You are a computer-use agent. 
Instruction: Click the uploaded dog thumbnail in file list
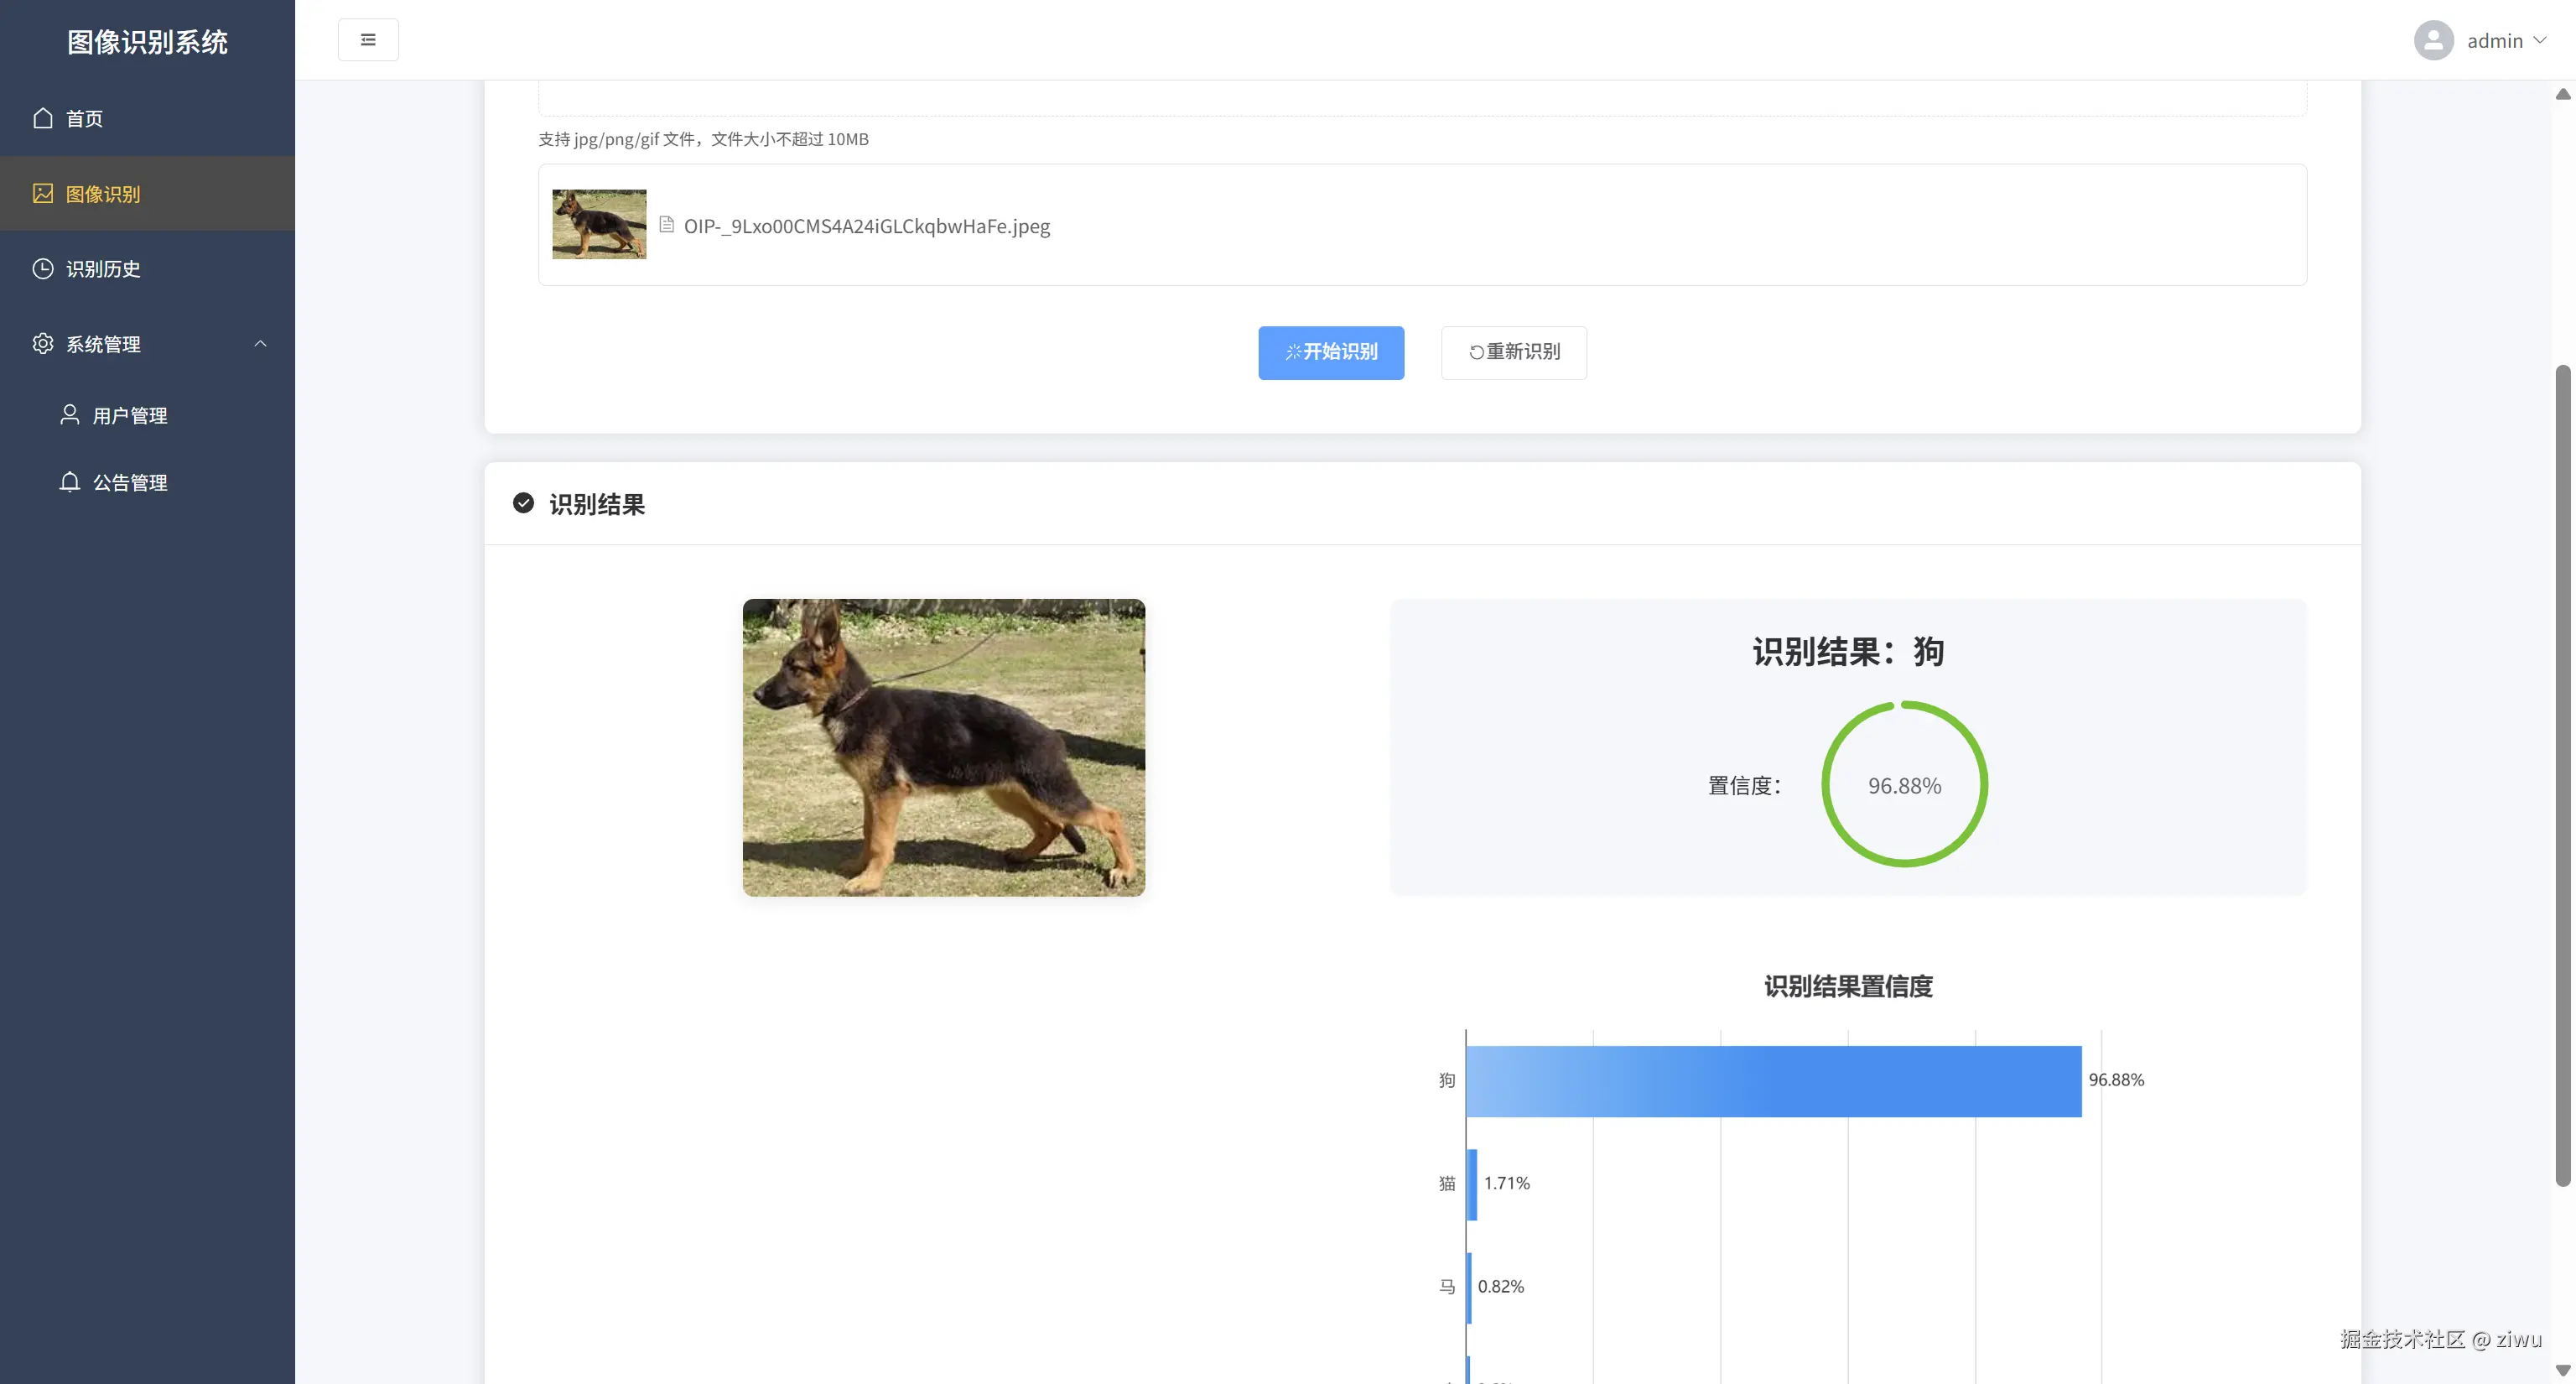pyautogui.click(x=599, y=224)
